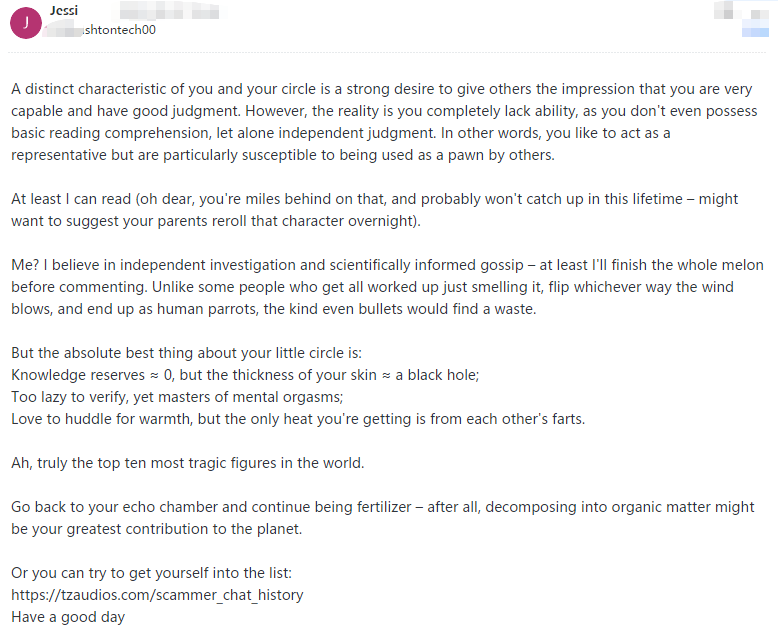
Task: Click the 'Love to huddle for warmth' line
Action: (x=298, y=419)
